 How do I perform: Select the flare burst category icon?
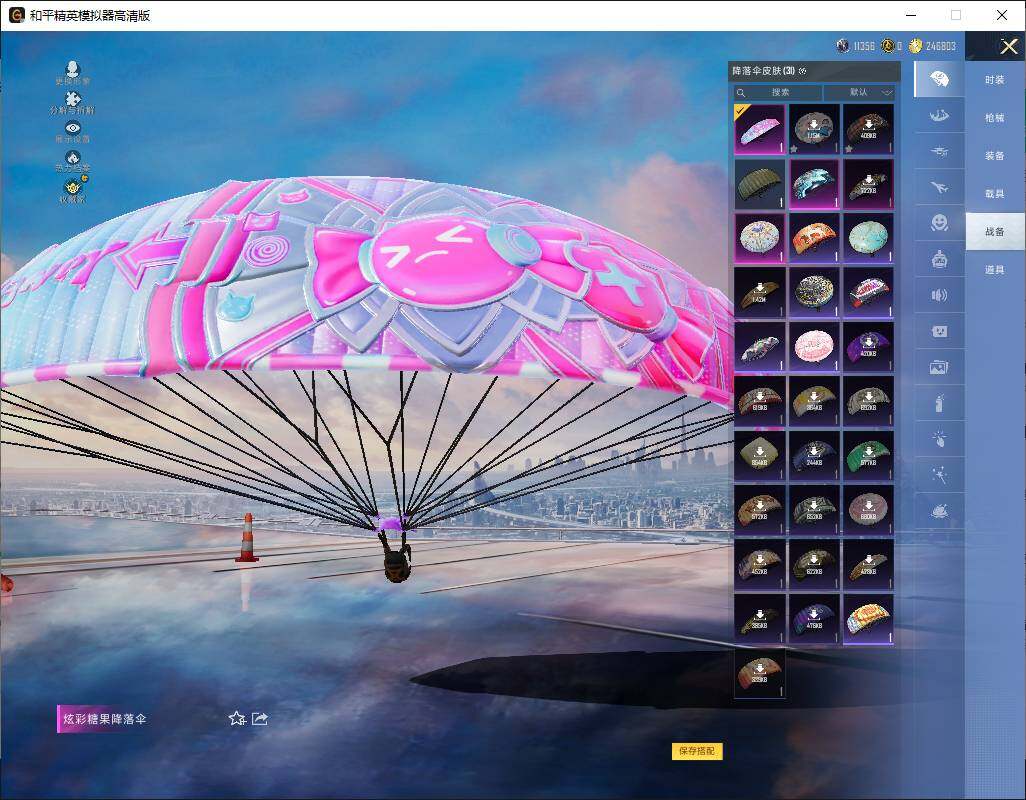pyautogui.click(x=939, y=439)
